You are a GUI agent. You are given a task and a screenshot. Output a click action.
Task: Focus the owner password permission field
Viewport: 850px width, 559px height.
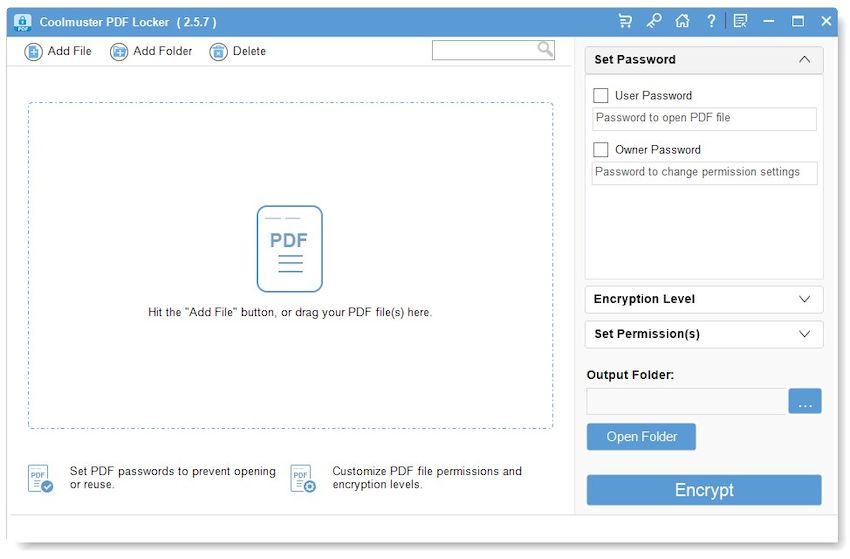704,173
